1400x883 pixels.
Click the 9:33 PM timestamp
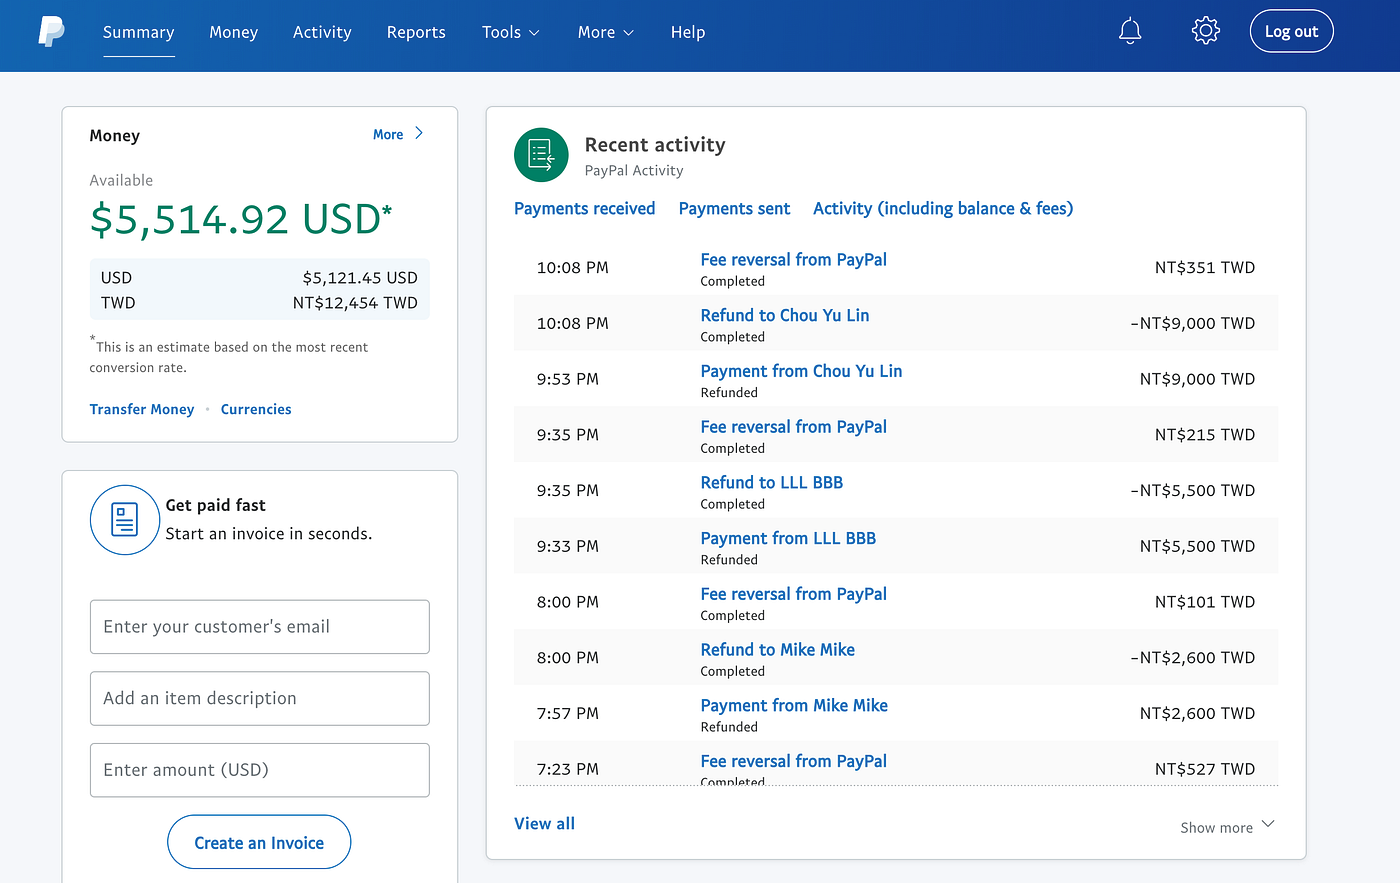[x=568, y=546]
